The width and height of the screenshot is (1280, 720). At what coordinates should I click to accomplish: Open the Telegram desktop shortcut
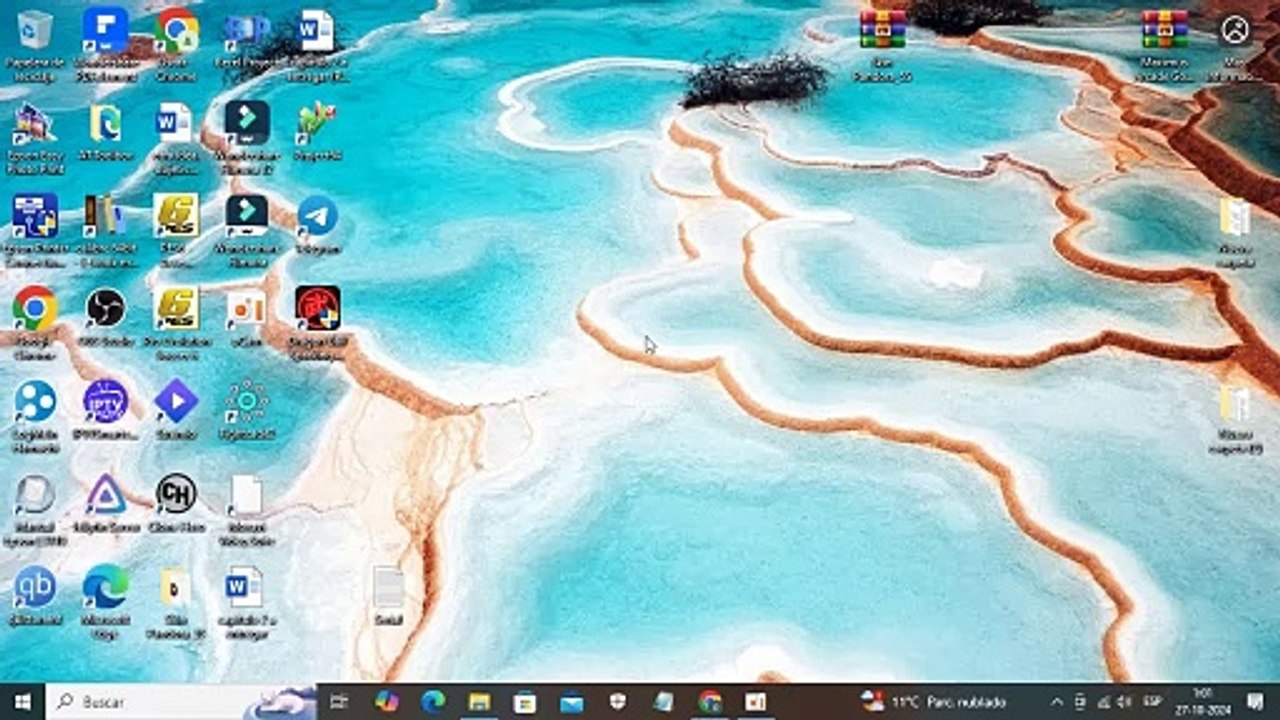[x=317, y=217]
